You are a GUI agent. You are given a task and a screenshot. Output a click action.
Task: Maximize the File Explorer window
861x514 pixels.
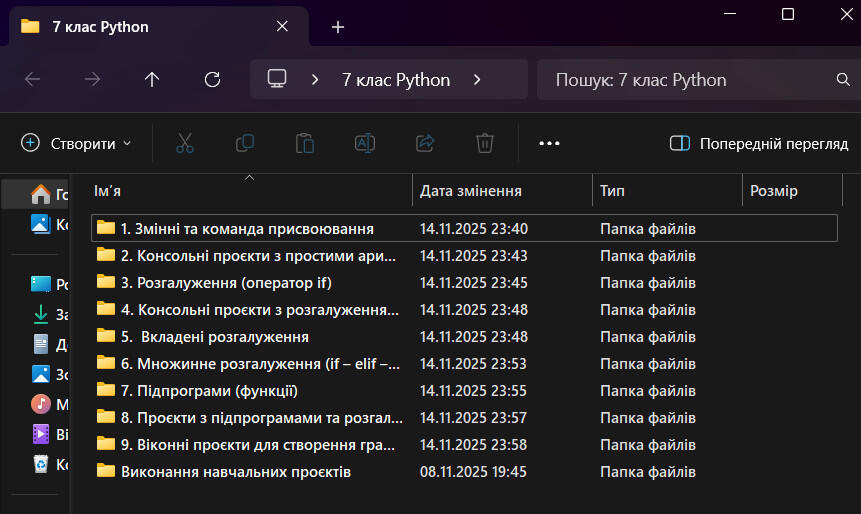click(x=787, y=14)
